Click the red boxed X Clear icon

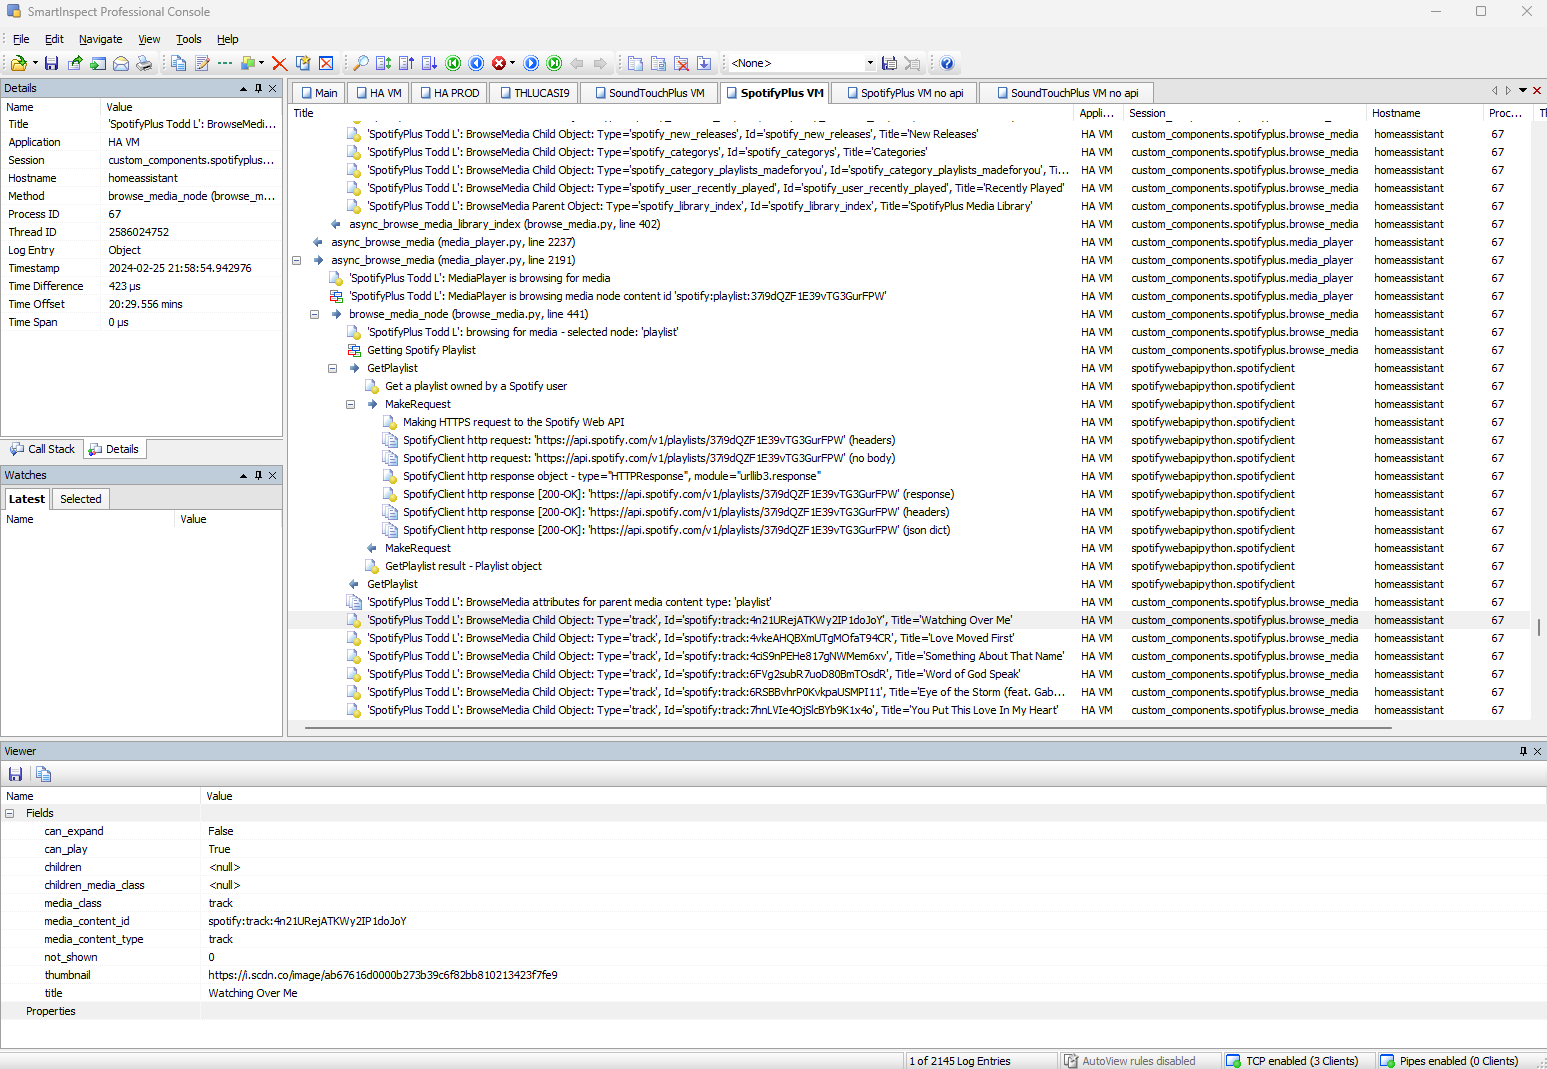click(326, 63)
